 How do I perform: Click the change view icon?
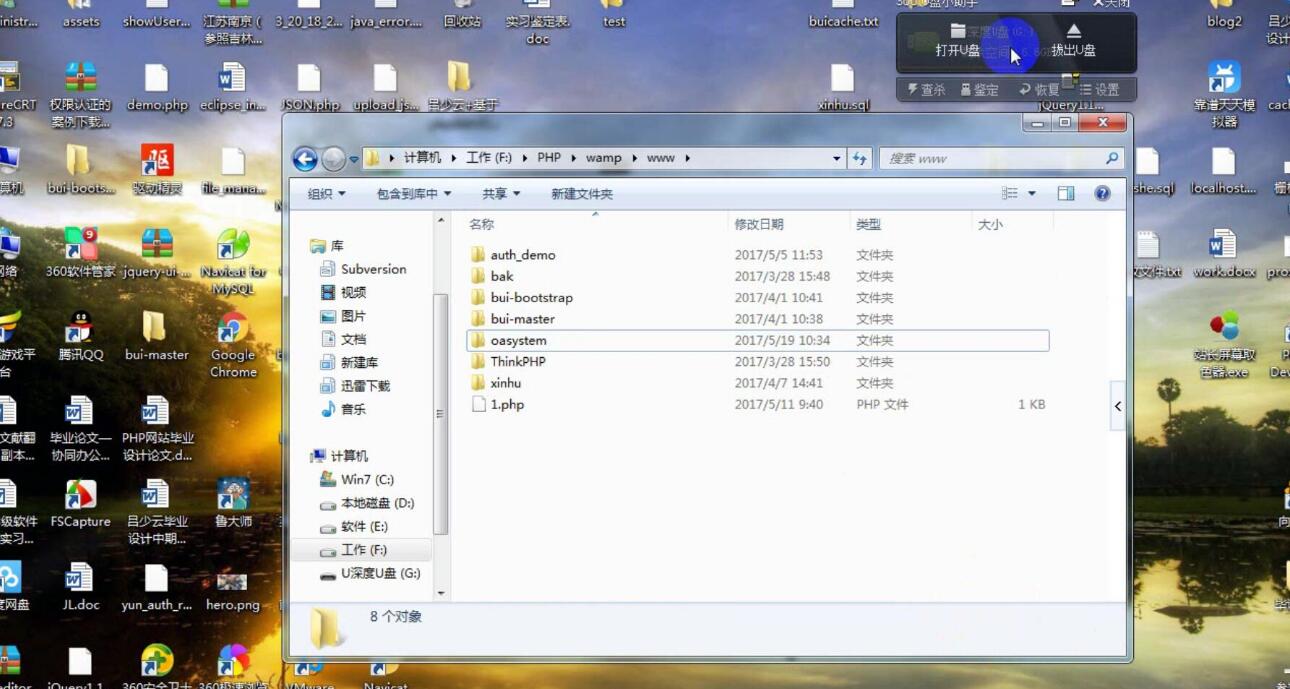1010,194
